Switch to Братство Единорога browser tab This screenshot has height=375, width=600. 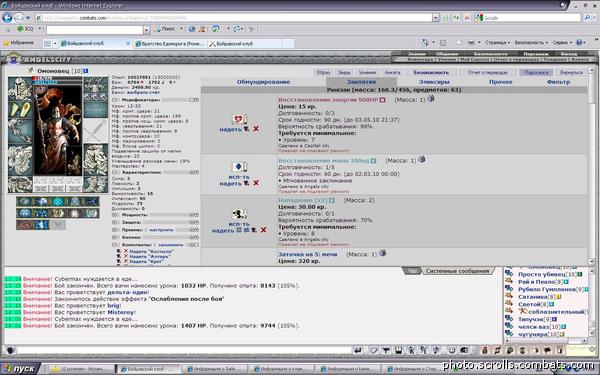pyautogui.click(x=170, y=44)
